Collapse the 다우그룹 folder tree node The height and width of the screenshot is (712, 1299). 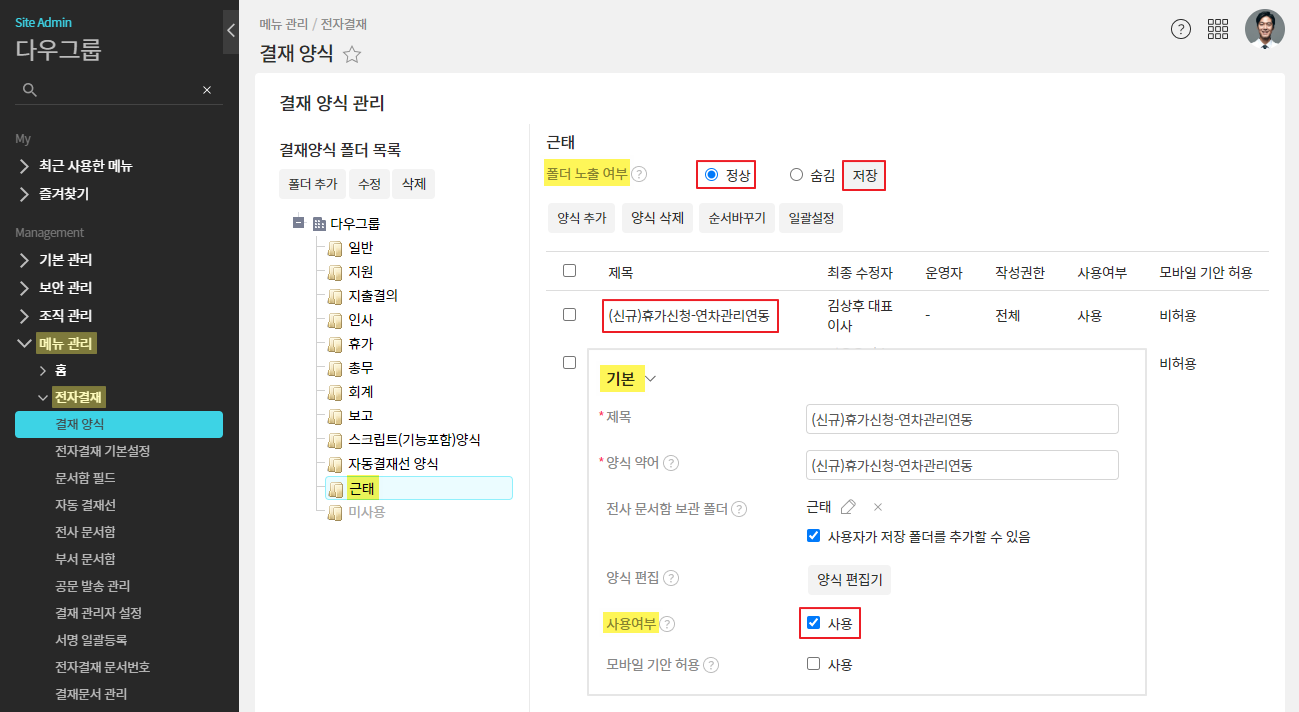pos(298,223)
